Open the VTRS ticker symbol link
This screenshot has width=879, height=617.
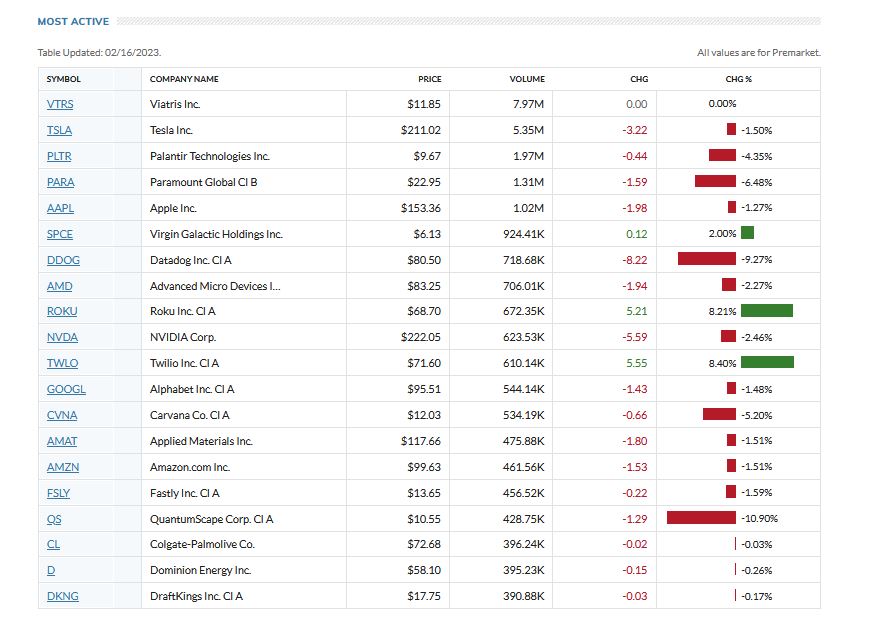[60, 104]
